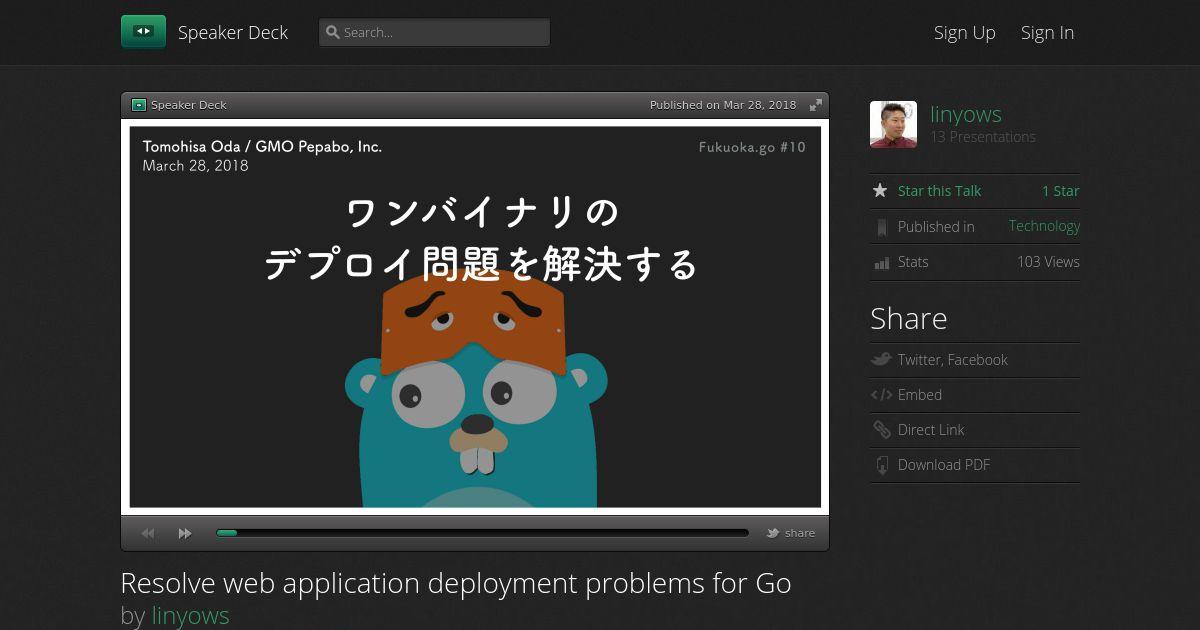Click the slide image of the gopher
1200x630 pixels.
pos(475,316)
